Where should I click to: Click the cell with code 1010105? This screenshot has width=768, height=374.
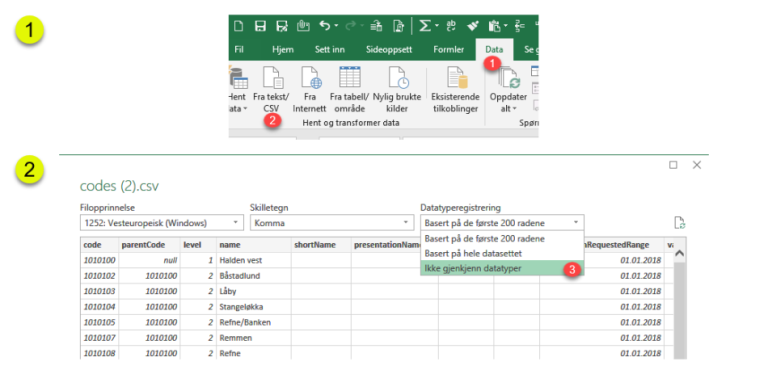tap(99, 323)
